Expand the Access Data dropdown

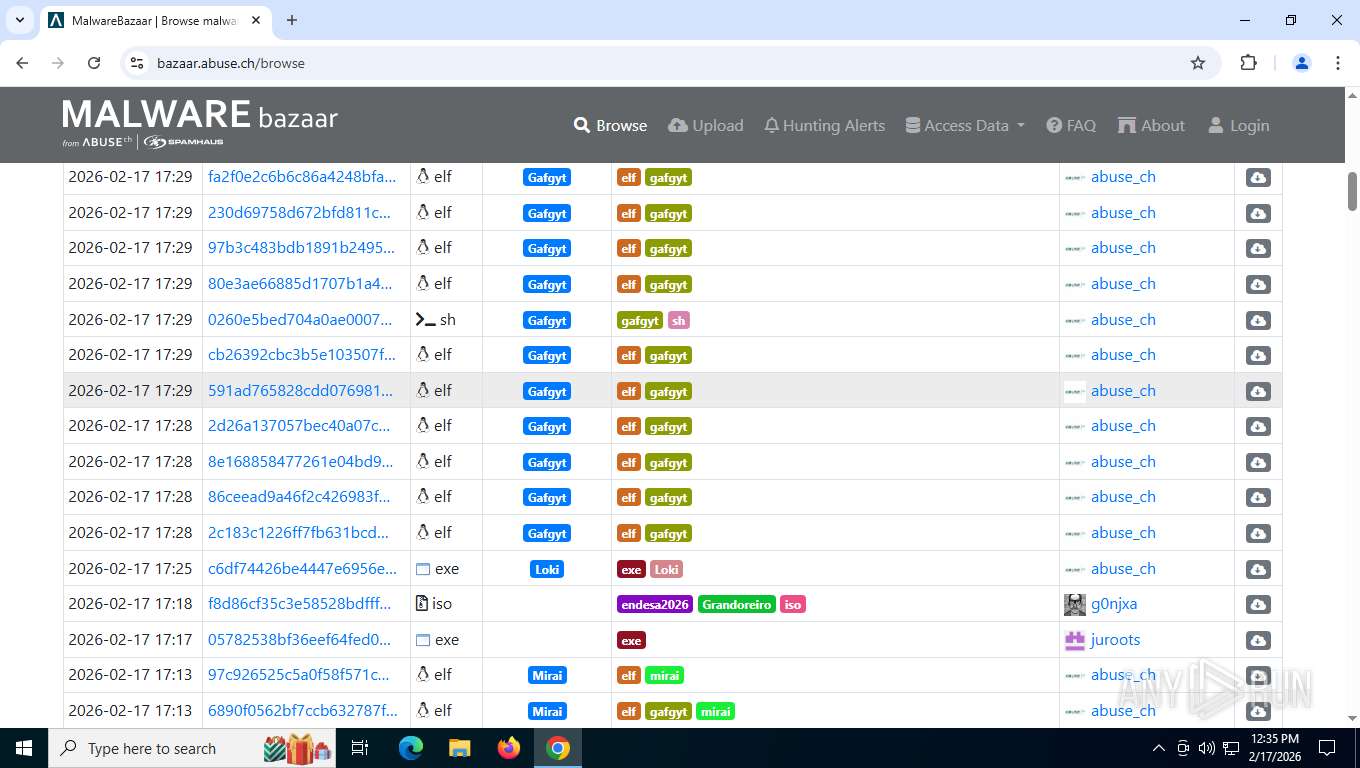(965, 125)
